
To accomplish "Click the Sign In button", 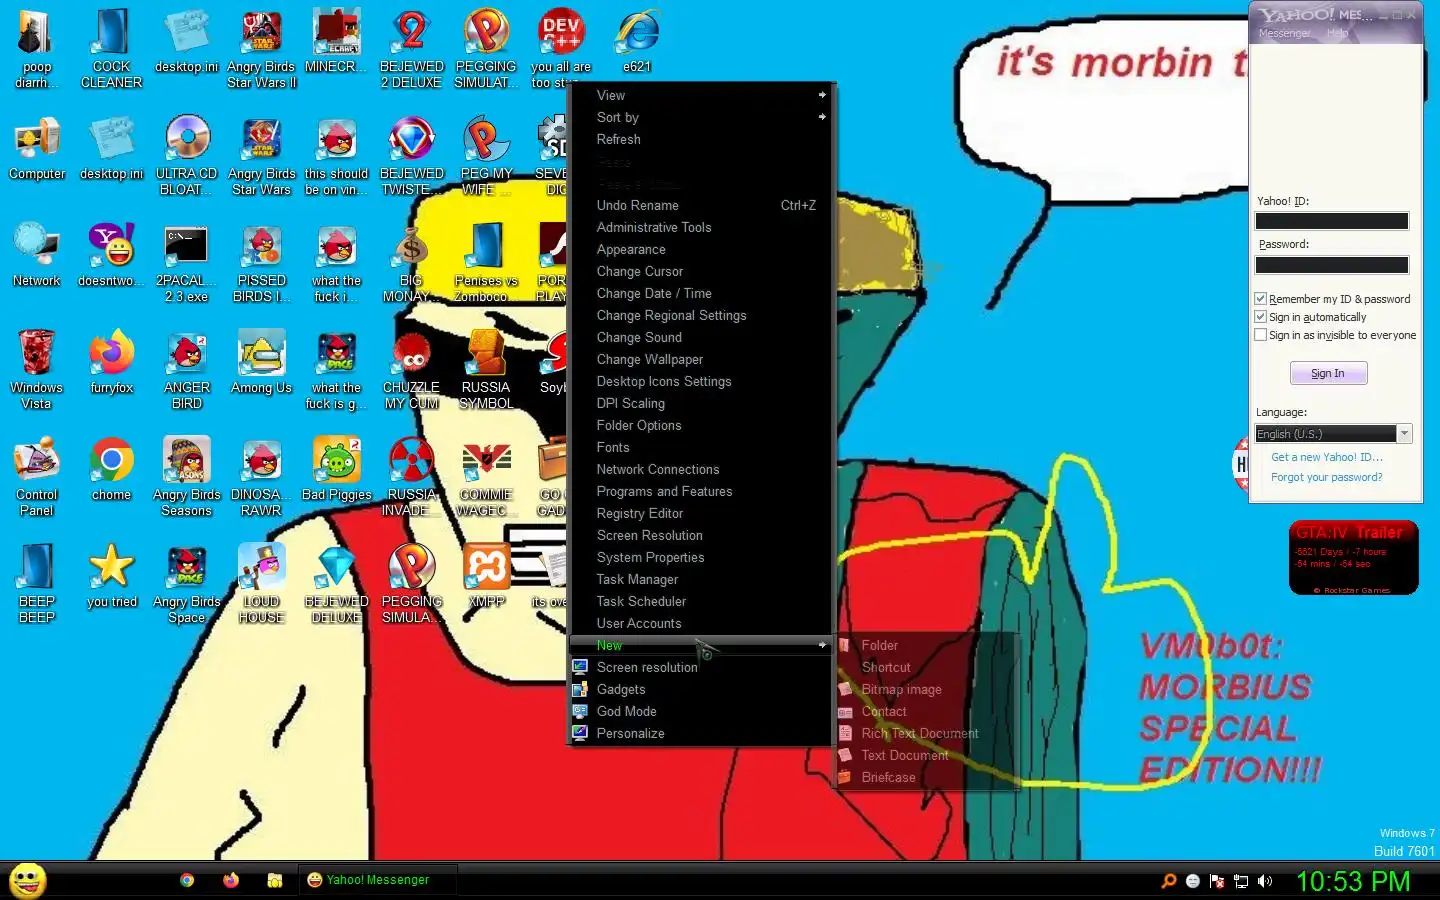I will point(1328,373).
